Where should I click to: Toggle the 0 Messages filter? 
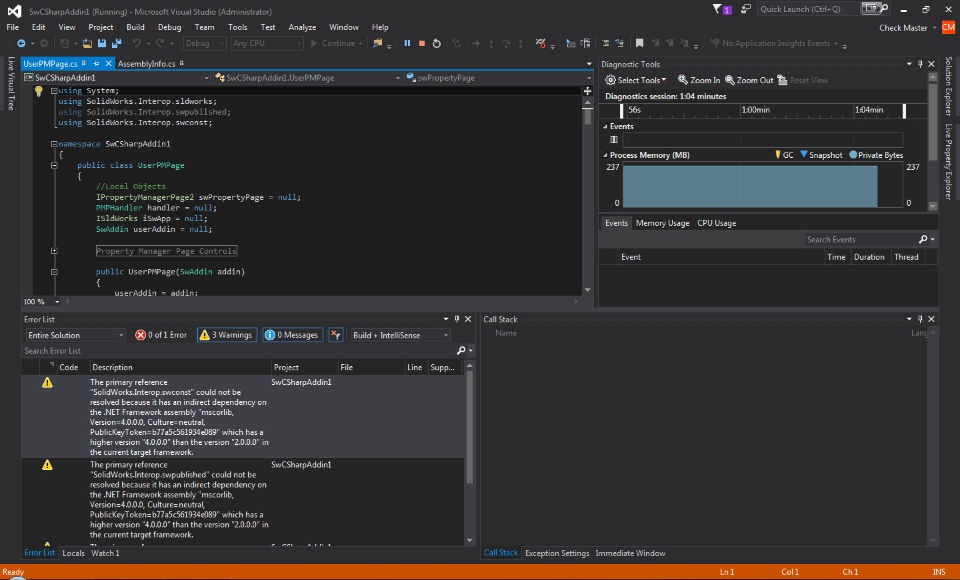tap(292, 335)
